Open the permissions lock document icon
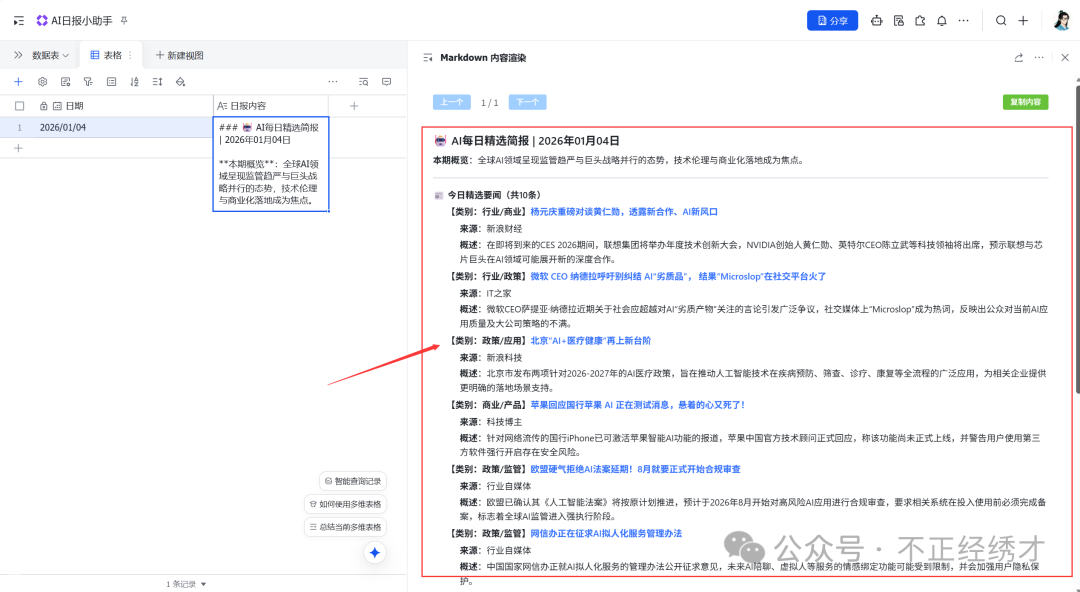Image resolution: width=1080 pixels, height=592 pixels. tap(898, 21)
